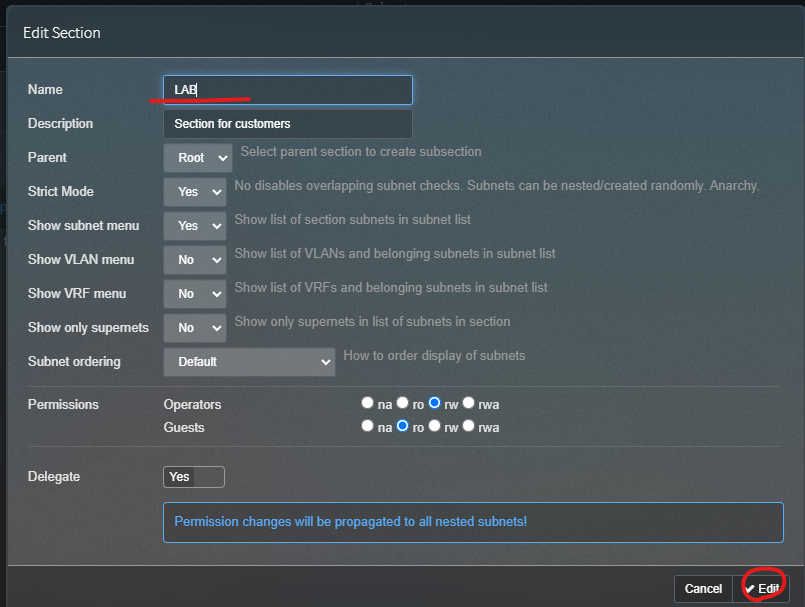805x607 pixels.
Task: Click the Strict Mode 'Anarchy' hint text
Action: coord(496,185)
